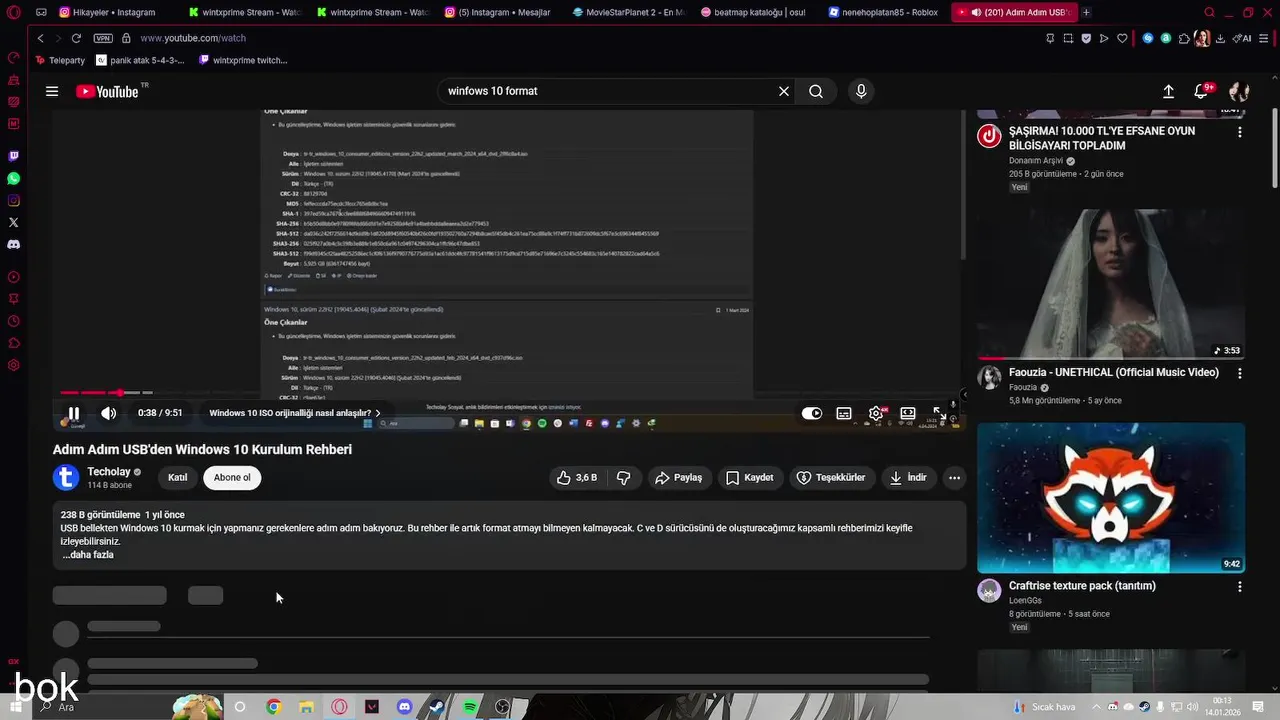Like the video with 3,6 B likes
The image size is (1280, 720).
point(576,478)
